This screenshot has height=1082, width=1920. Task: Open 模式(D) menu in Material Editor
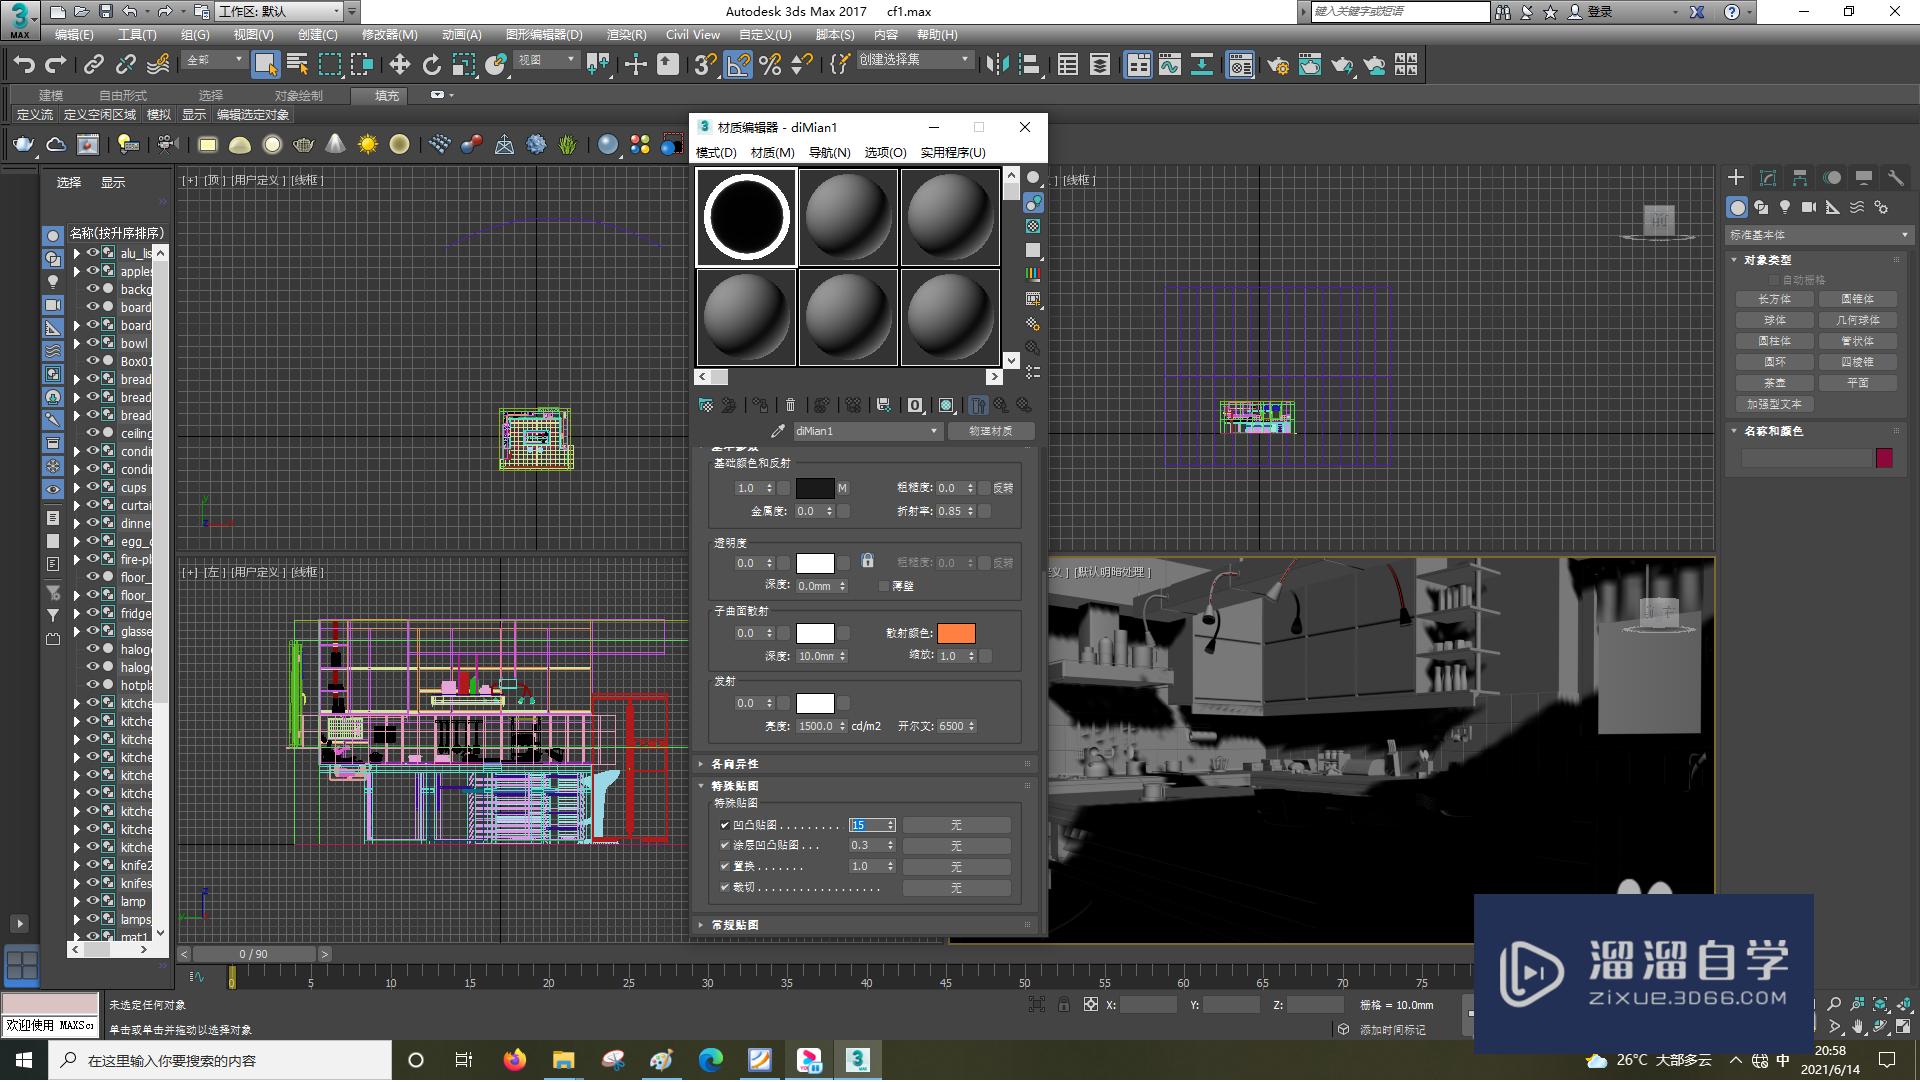(x=716, y=152)
